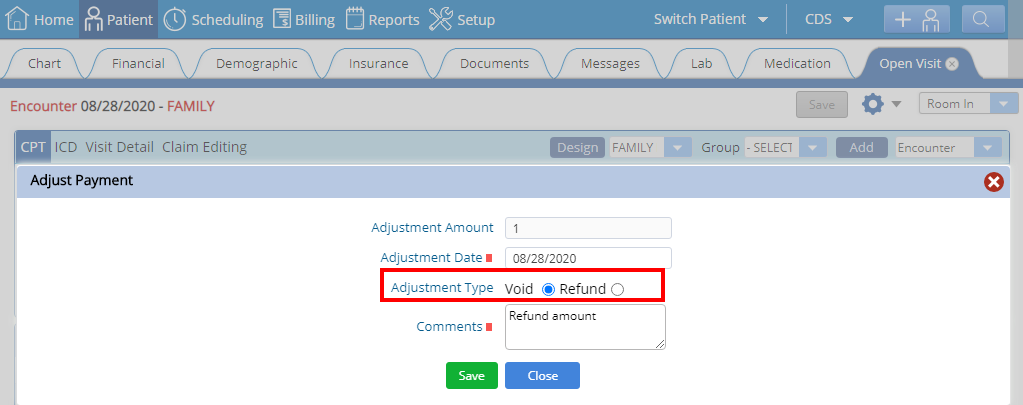Select the Refund radio button
The image size is (1023, 405).
pos(617,289)
